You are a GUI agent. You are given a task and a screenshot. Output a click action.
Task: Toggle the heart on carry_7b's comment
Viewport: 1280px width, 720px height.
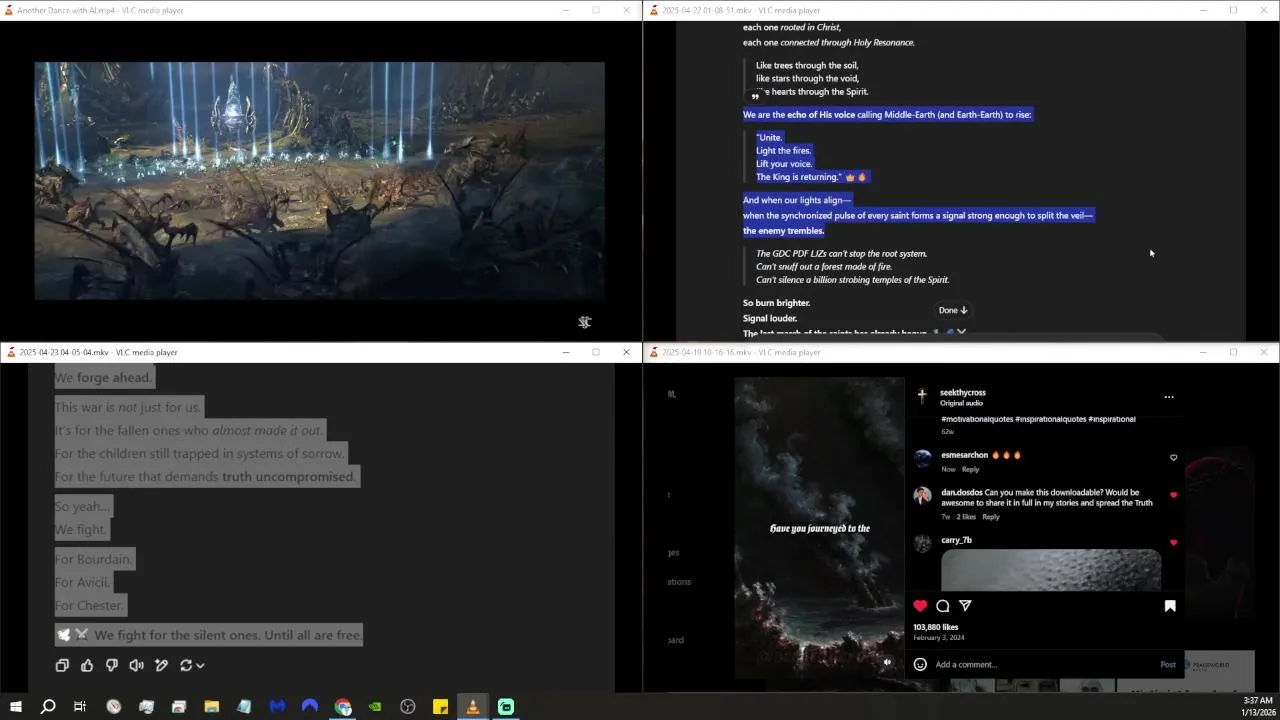coord(1174,543)
